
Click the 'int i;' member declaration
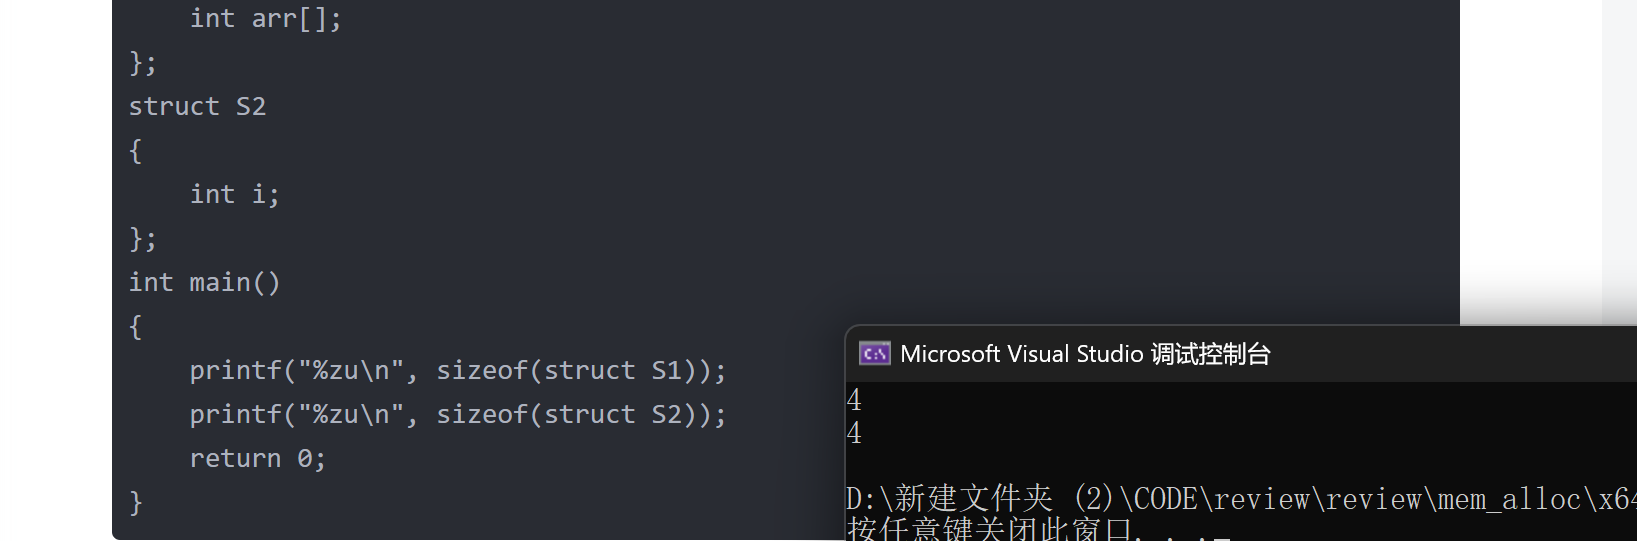tap(235, 194)
